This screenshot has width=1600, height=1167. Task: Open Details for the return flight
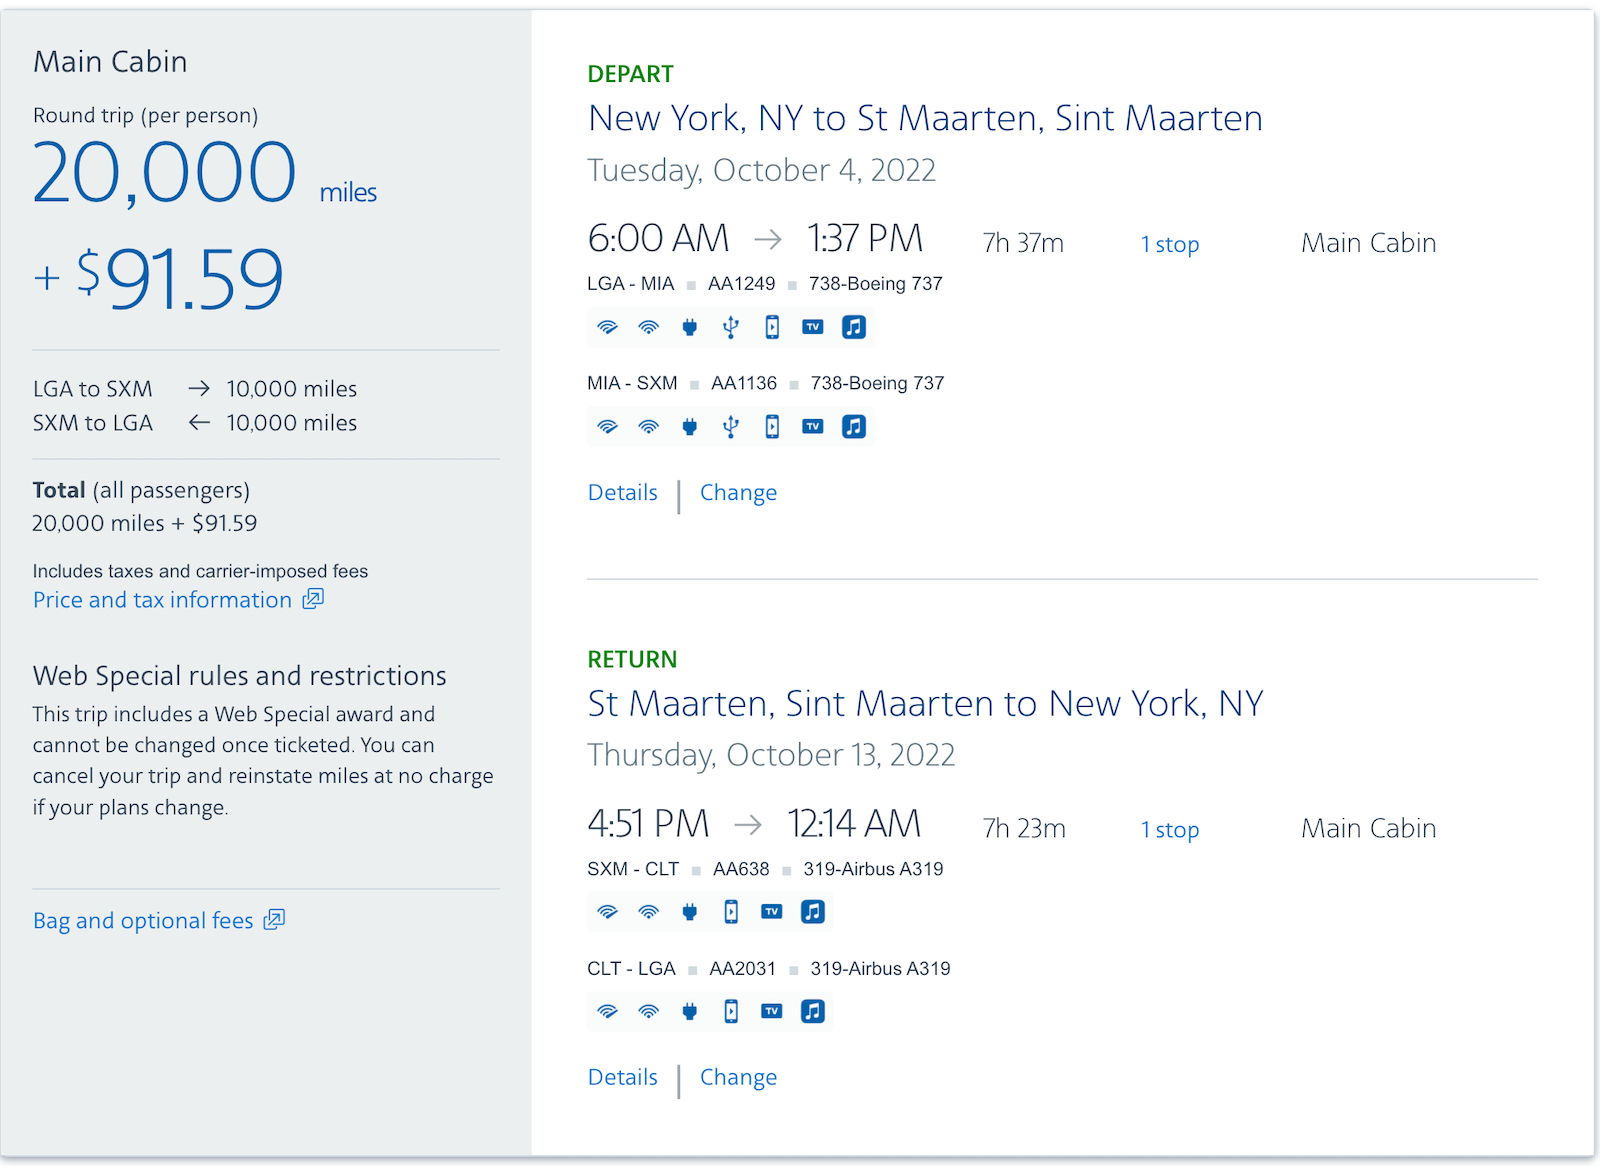pyautogui.click(x=622, y=1077)
